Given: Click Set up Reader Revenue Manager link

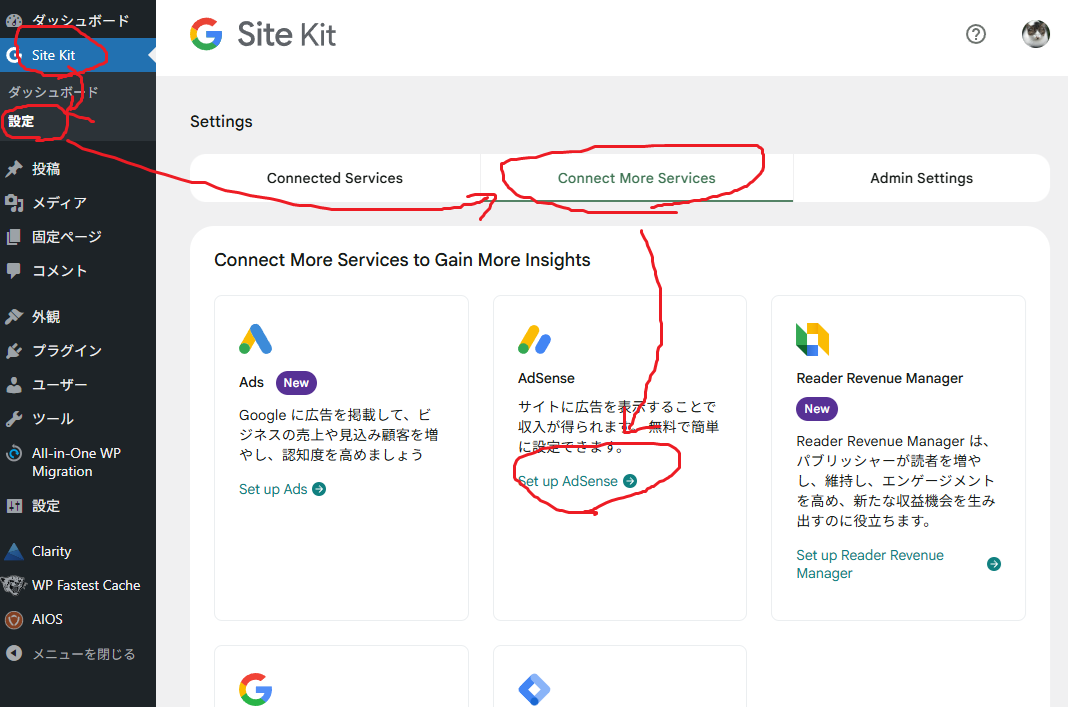Looking at the screenshot, I should coord(870,564).
